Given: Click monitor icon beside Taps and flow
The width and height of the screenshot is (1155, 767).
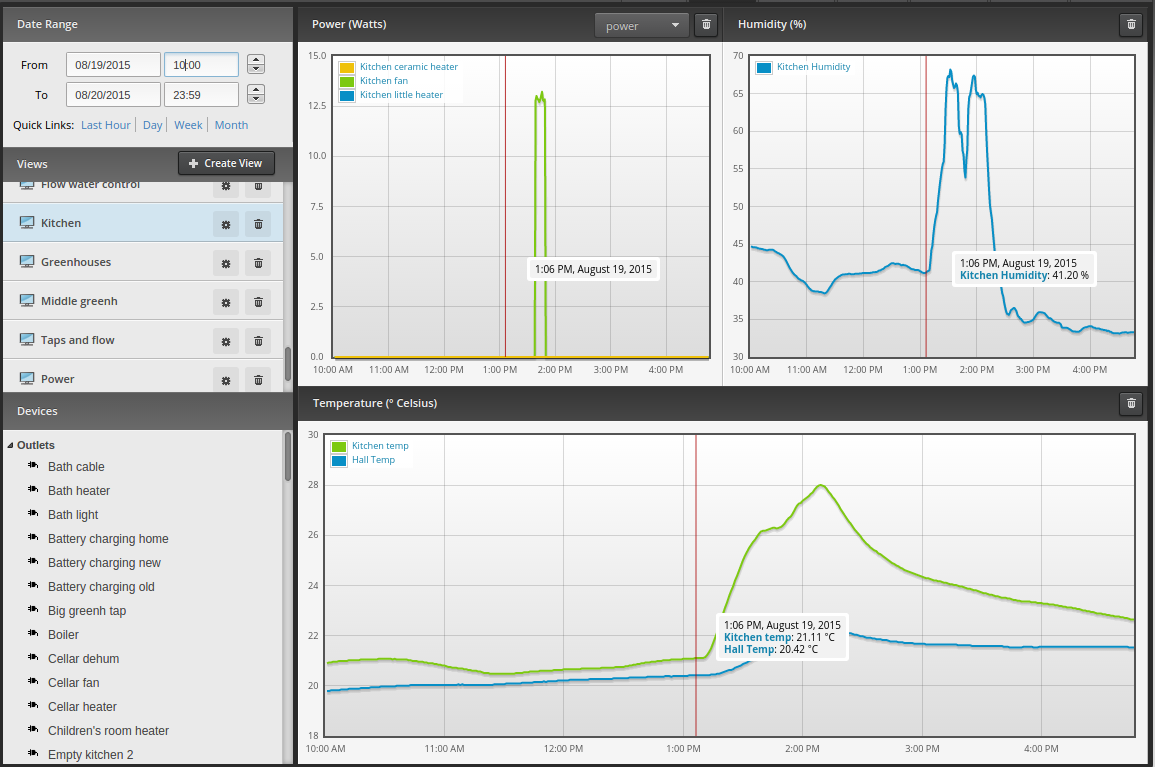Looking at the screenshot, I should coord(27,340).
